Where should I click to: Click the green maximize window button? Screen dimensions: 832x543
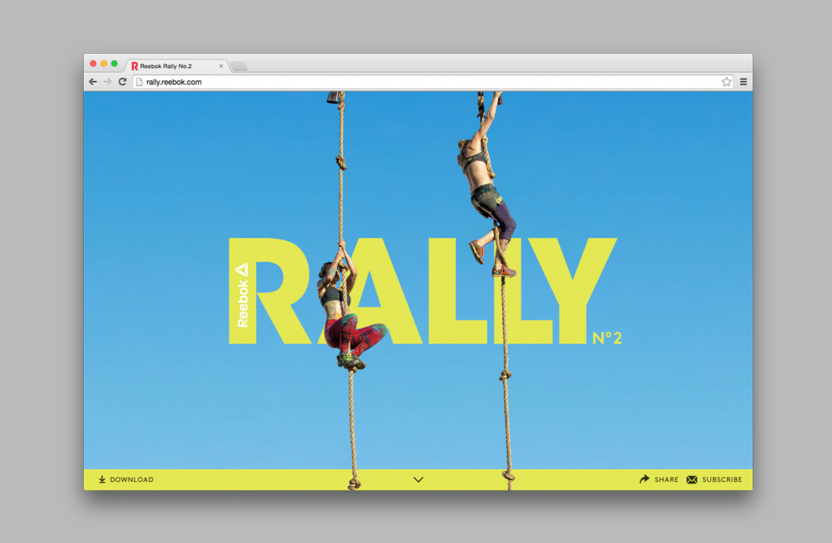tap(114, 64)
